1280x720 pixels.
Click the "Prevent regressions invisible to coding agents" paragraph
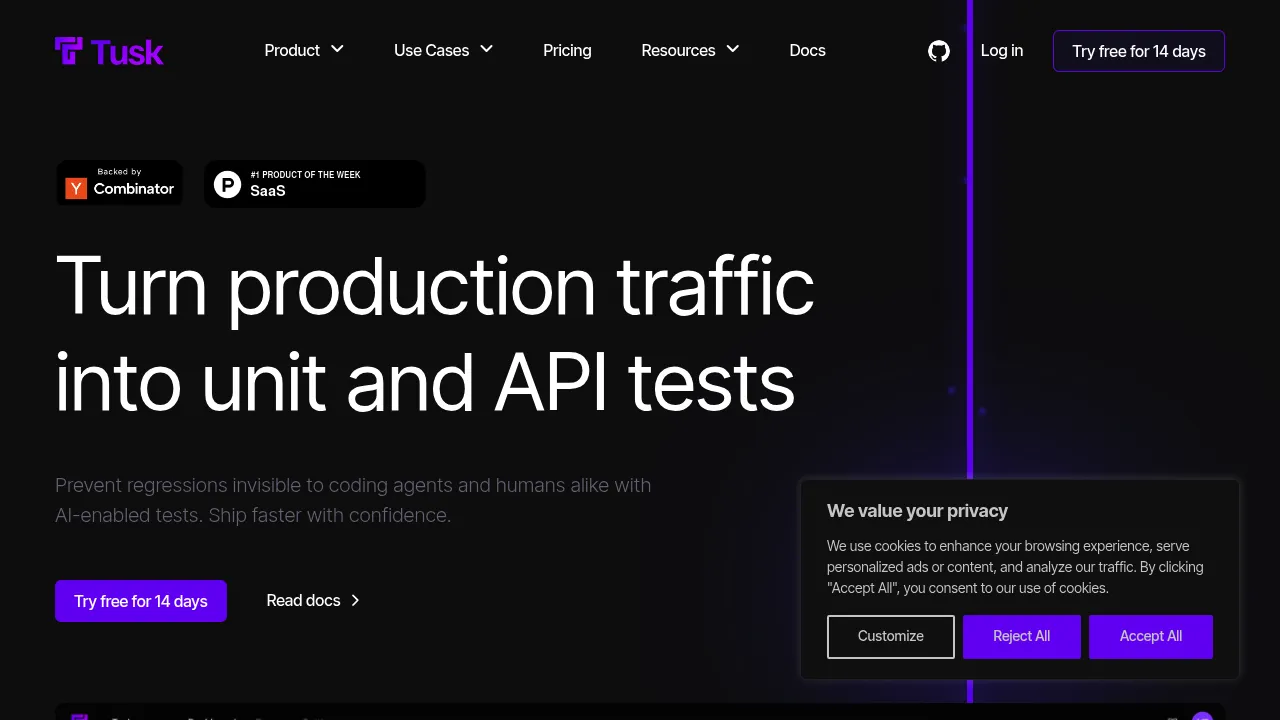(x=353, y=500)
